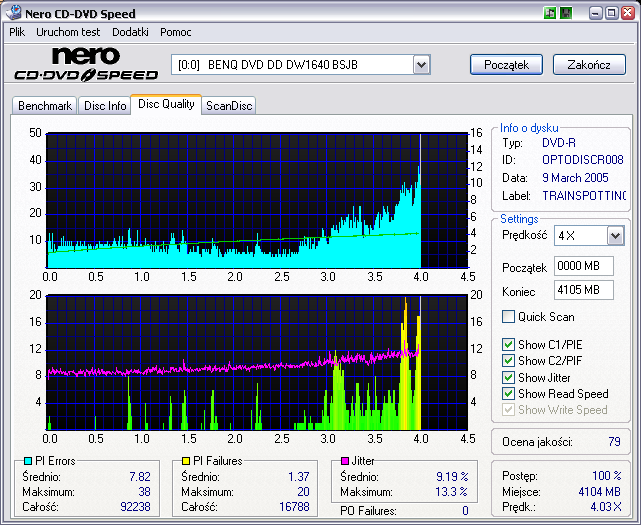Click the quality score 79 value

click(614, 442)
